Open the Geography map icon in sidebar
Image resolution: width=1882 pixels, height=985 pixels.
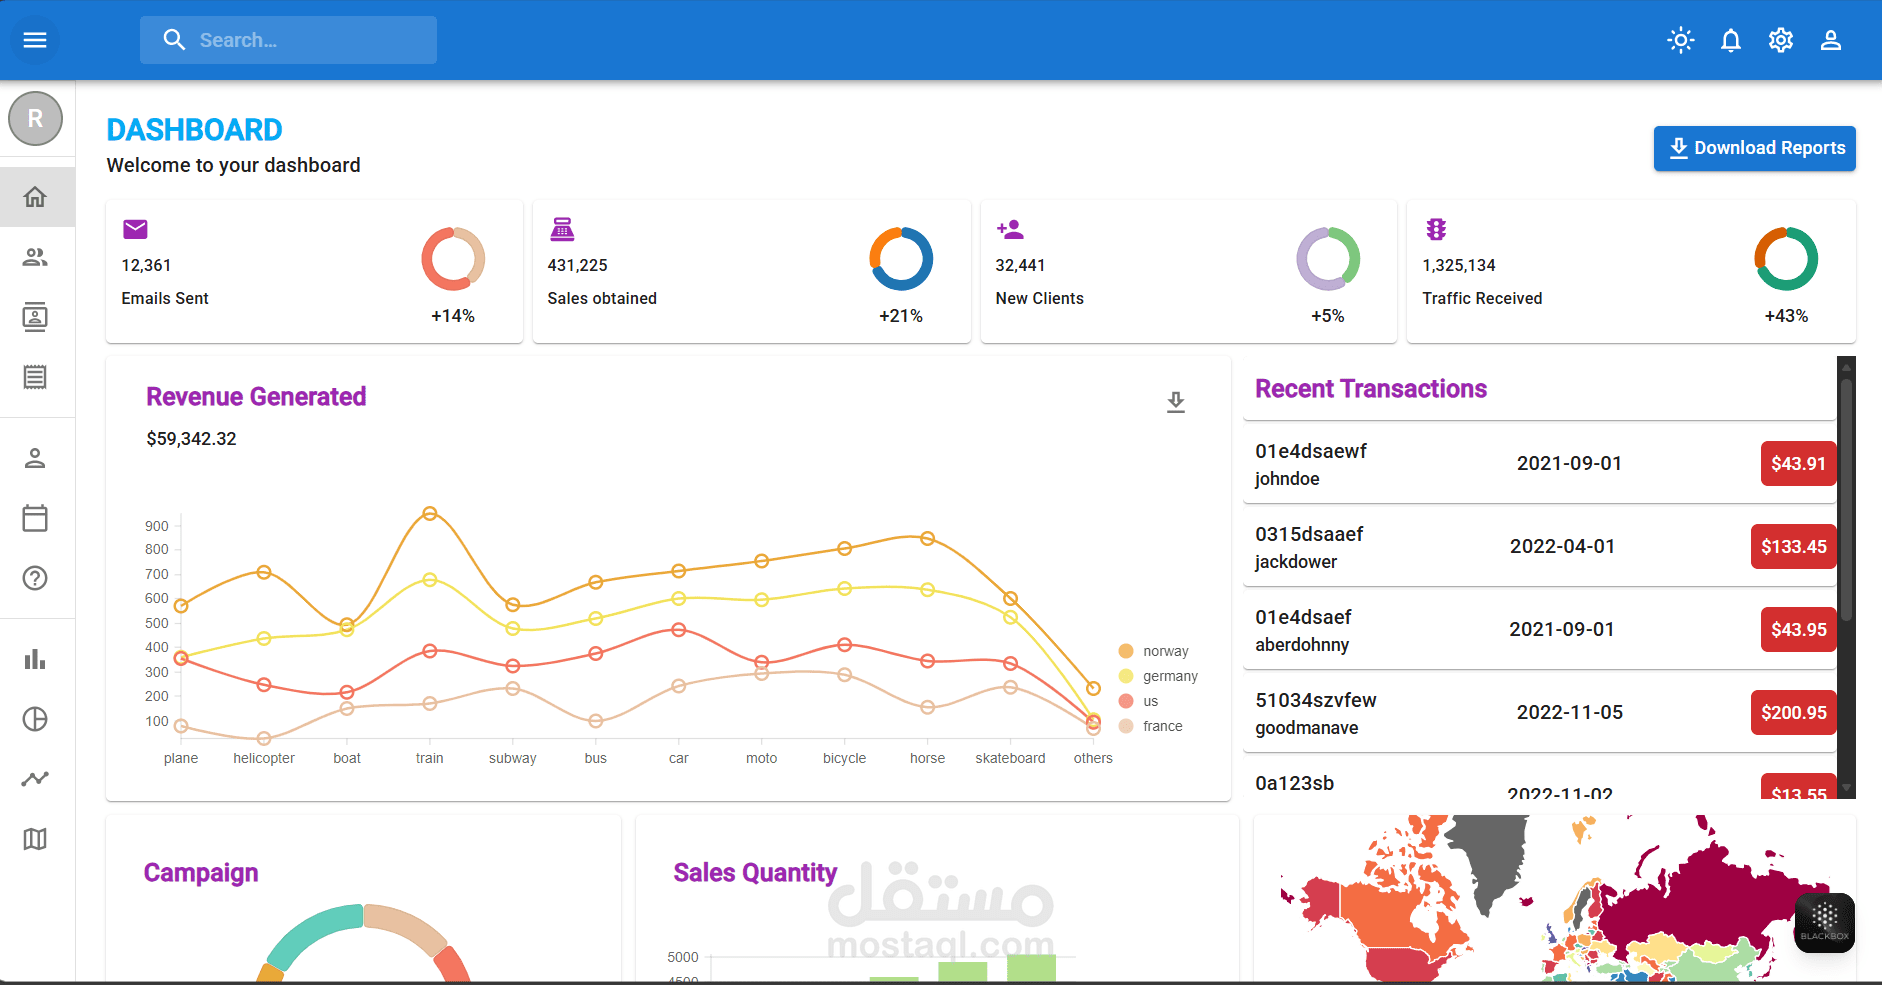tap(36, 838)
